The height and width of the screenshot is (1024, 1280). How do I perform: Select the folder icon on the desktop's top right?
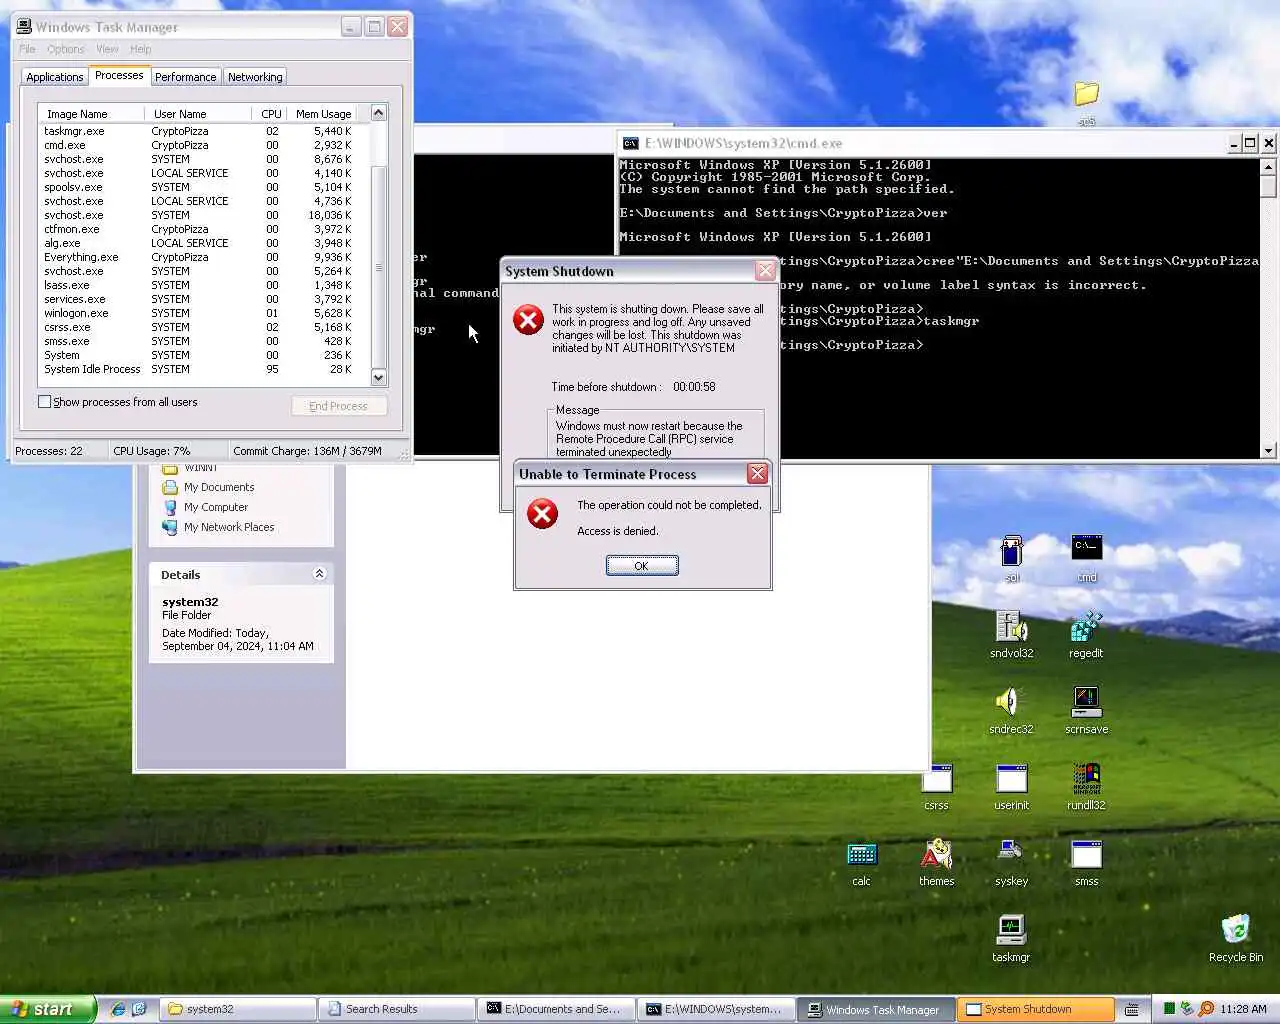(x=1086, y=95)
